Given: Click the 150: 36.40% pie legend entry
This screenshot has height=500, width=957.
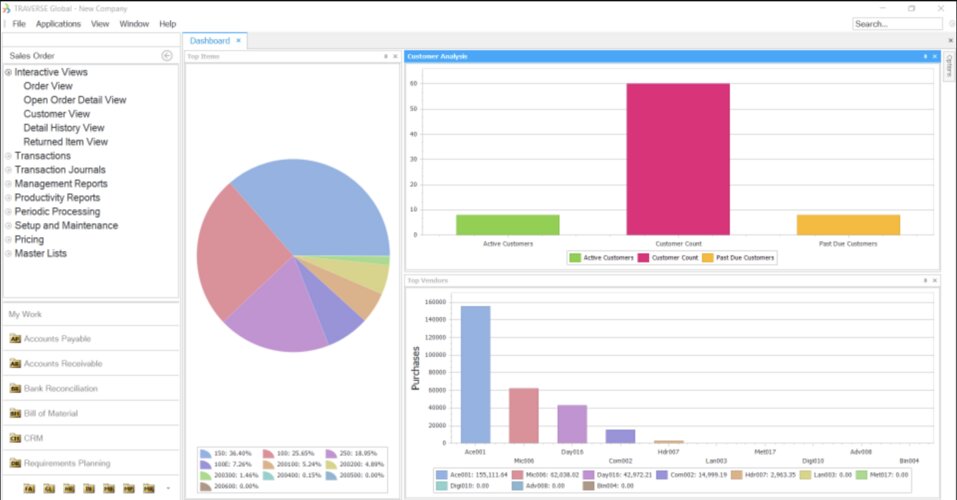Looking at the screenshot, I should click(226, 454).
